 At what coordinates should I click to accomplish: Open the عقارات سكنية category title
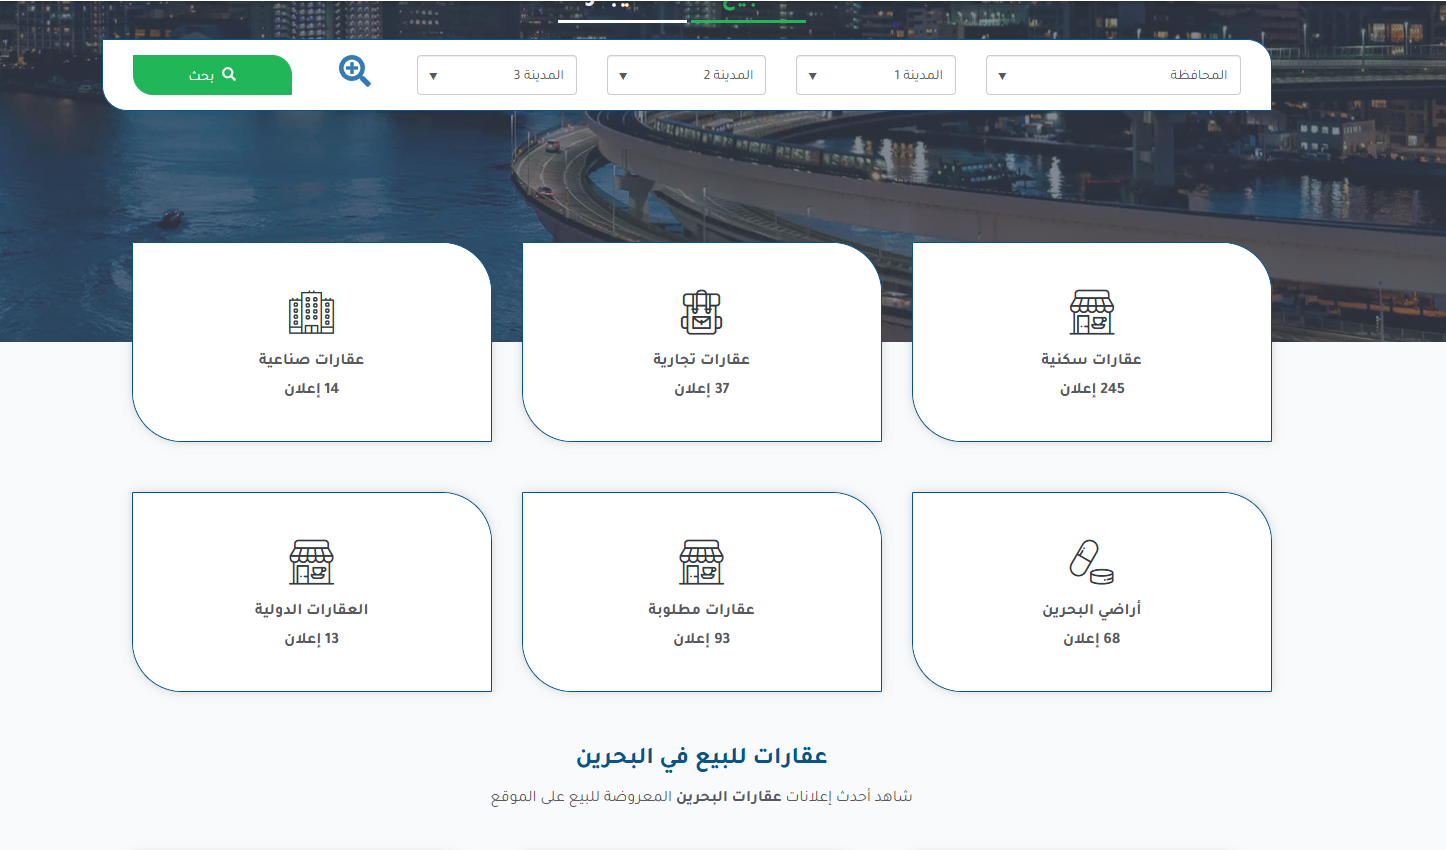point(1091,359)
